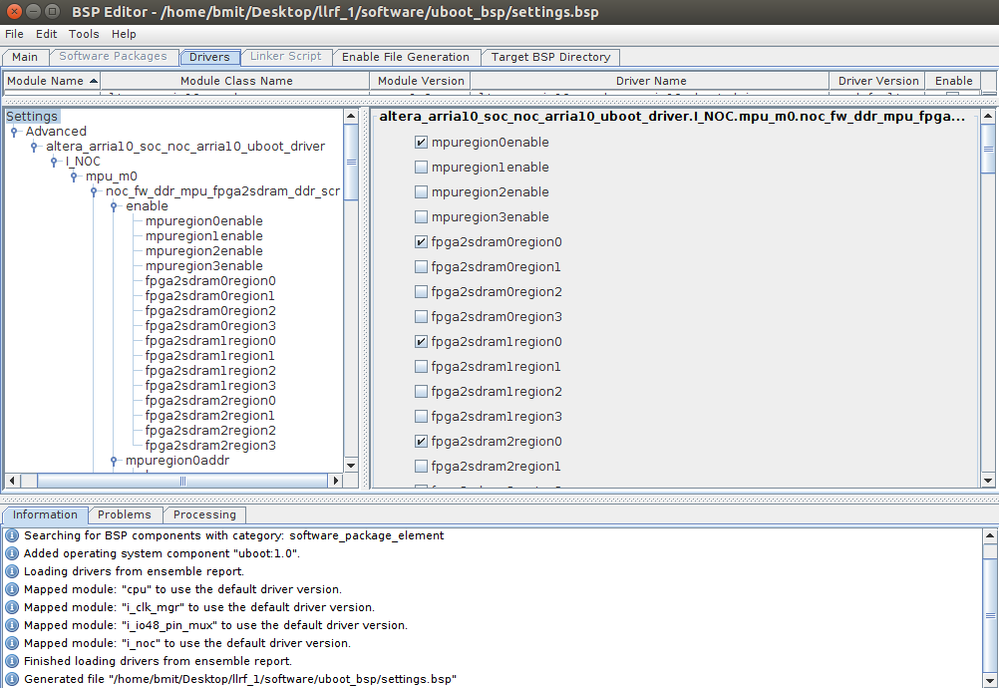Image resolution: width=999 pixels, height=688 pixels.
Task: Select fpga2sdram0region2 in settings tree
Action: click(210, 311)
